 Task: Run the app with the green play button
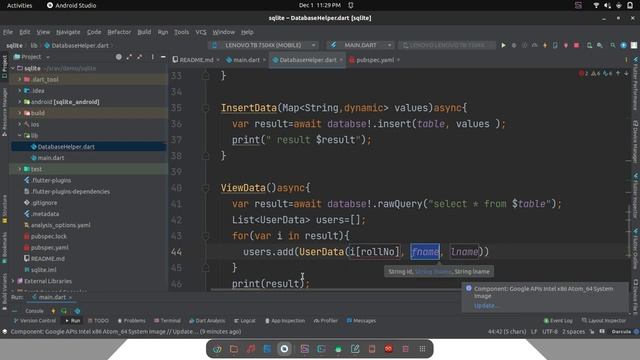pyautogui.click(x=503, y=45)
